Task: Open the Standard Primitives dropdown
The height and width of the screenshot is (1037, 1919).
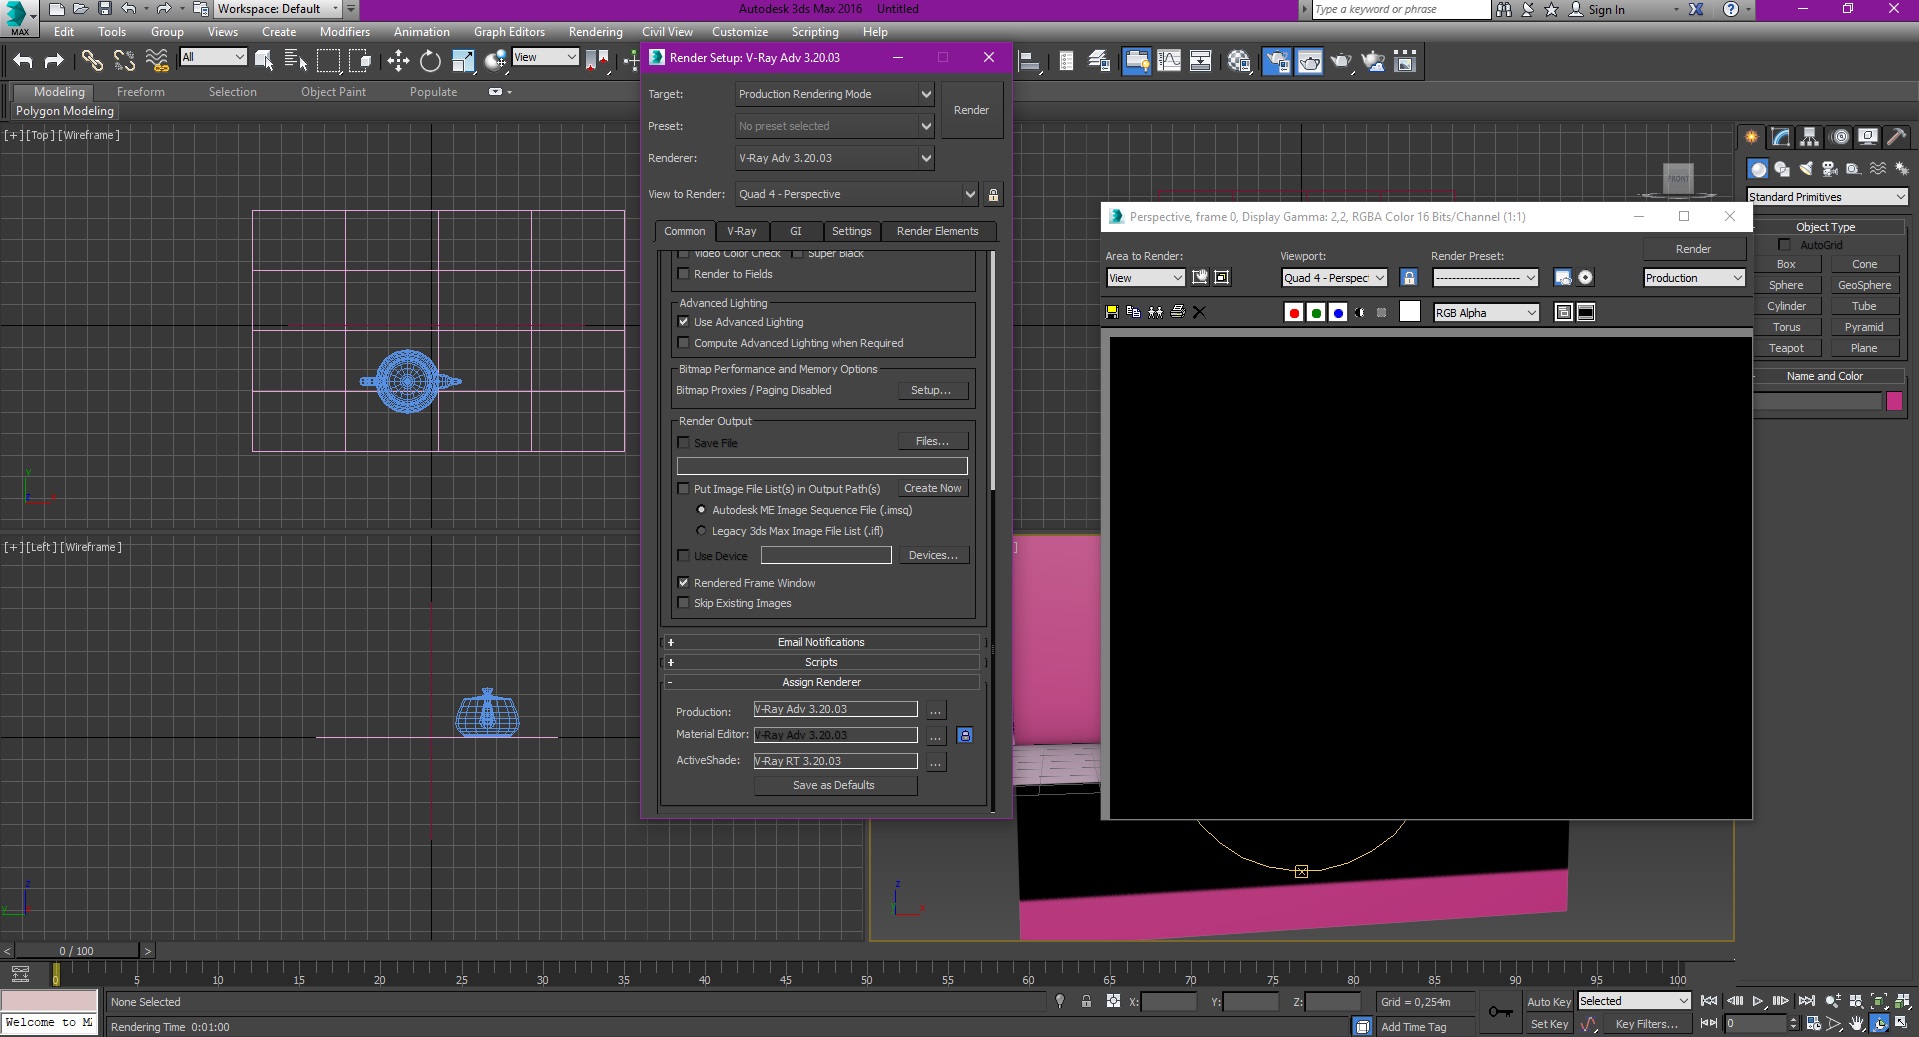Action: pyautogui.click(x=1827, y=197)
